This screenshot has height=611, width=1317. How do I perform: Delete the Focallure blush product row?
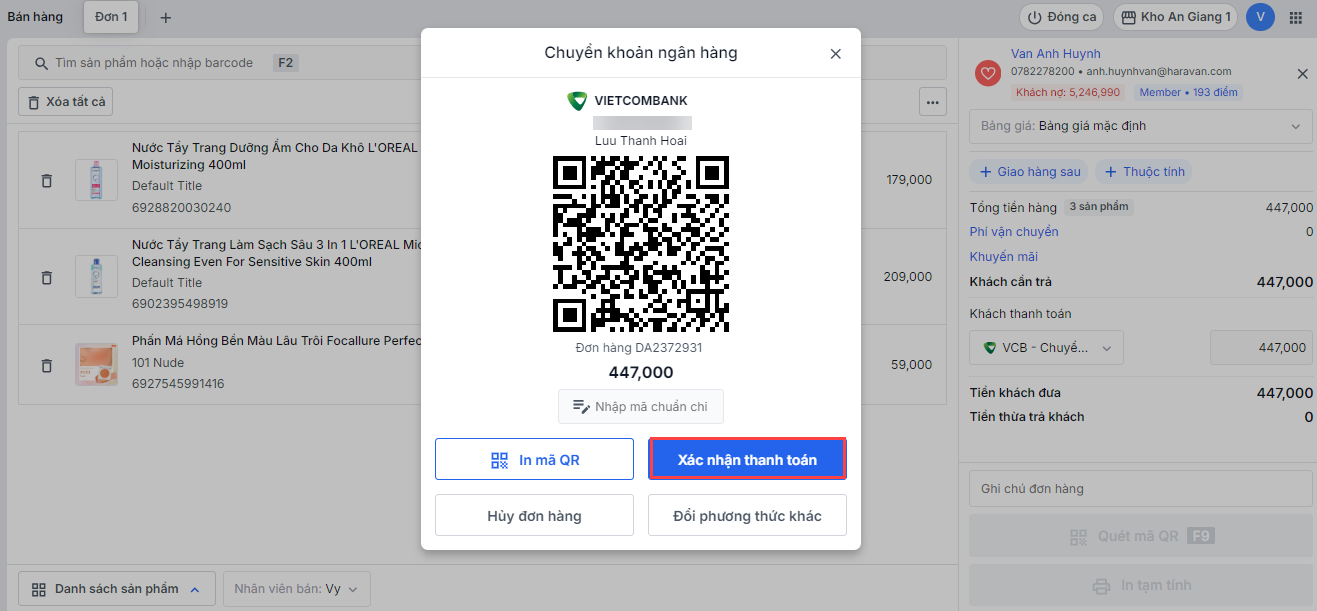(x=46, y=366)
